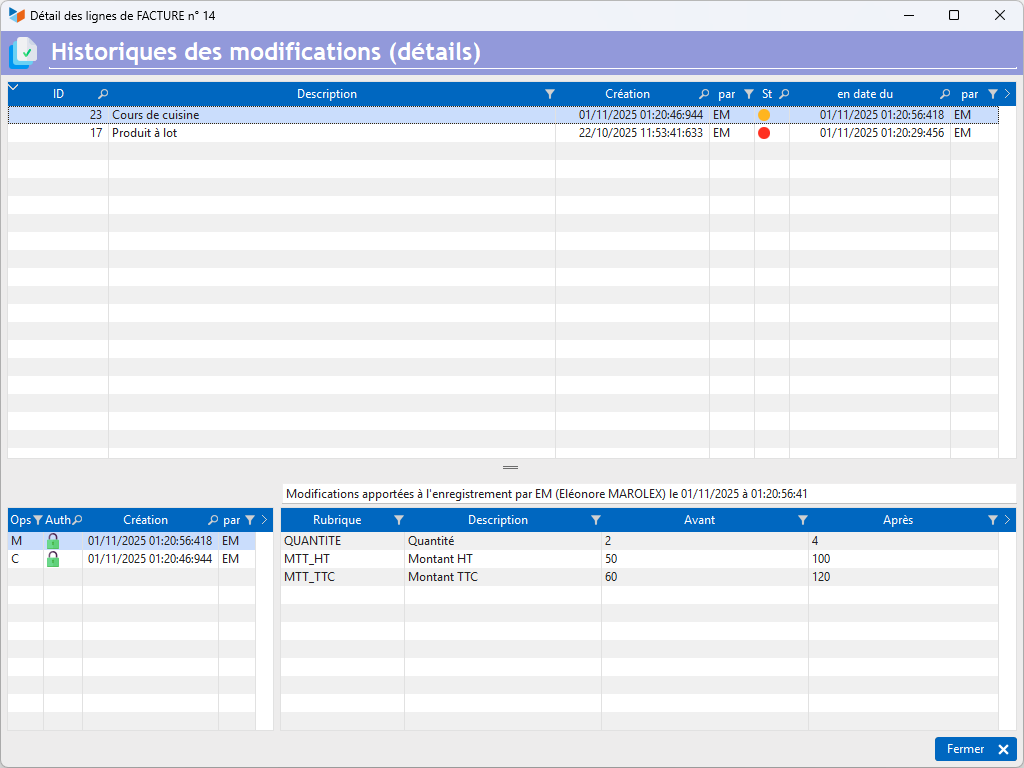Select the Produit à lot row
The width and height of the screenshot is (1024, 768).
pyautogui.click(x=300, y=133)
